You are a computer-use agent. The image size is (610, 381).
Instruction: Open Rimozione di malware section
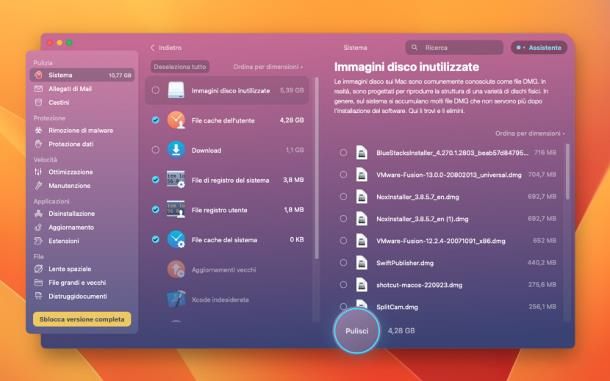pyautogui.click(x=82, y=130)
